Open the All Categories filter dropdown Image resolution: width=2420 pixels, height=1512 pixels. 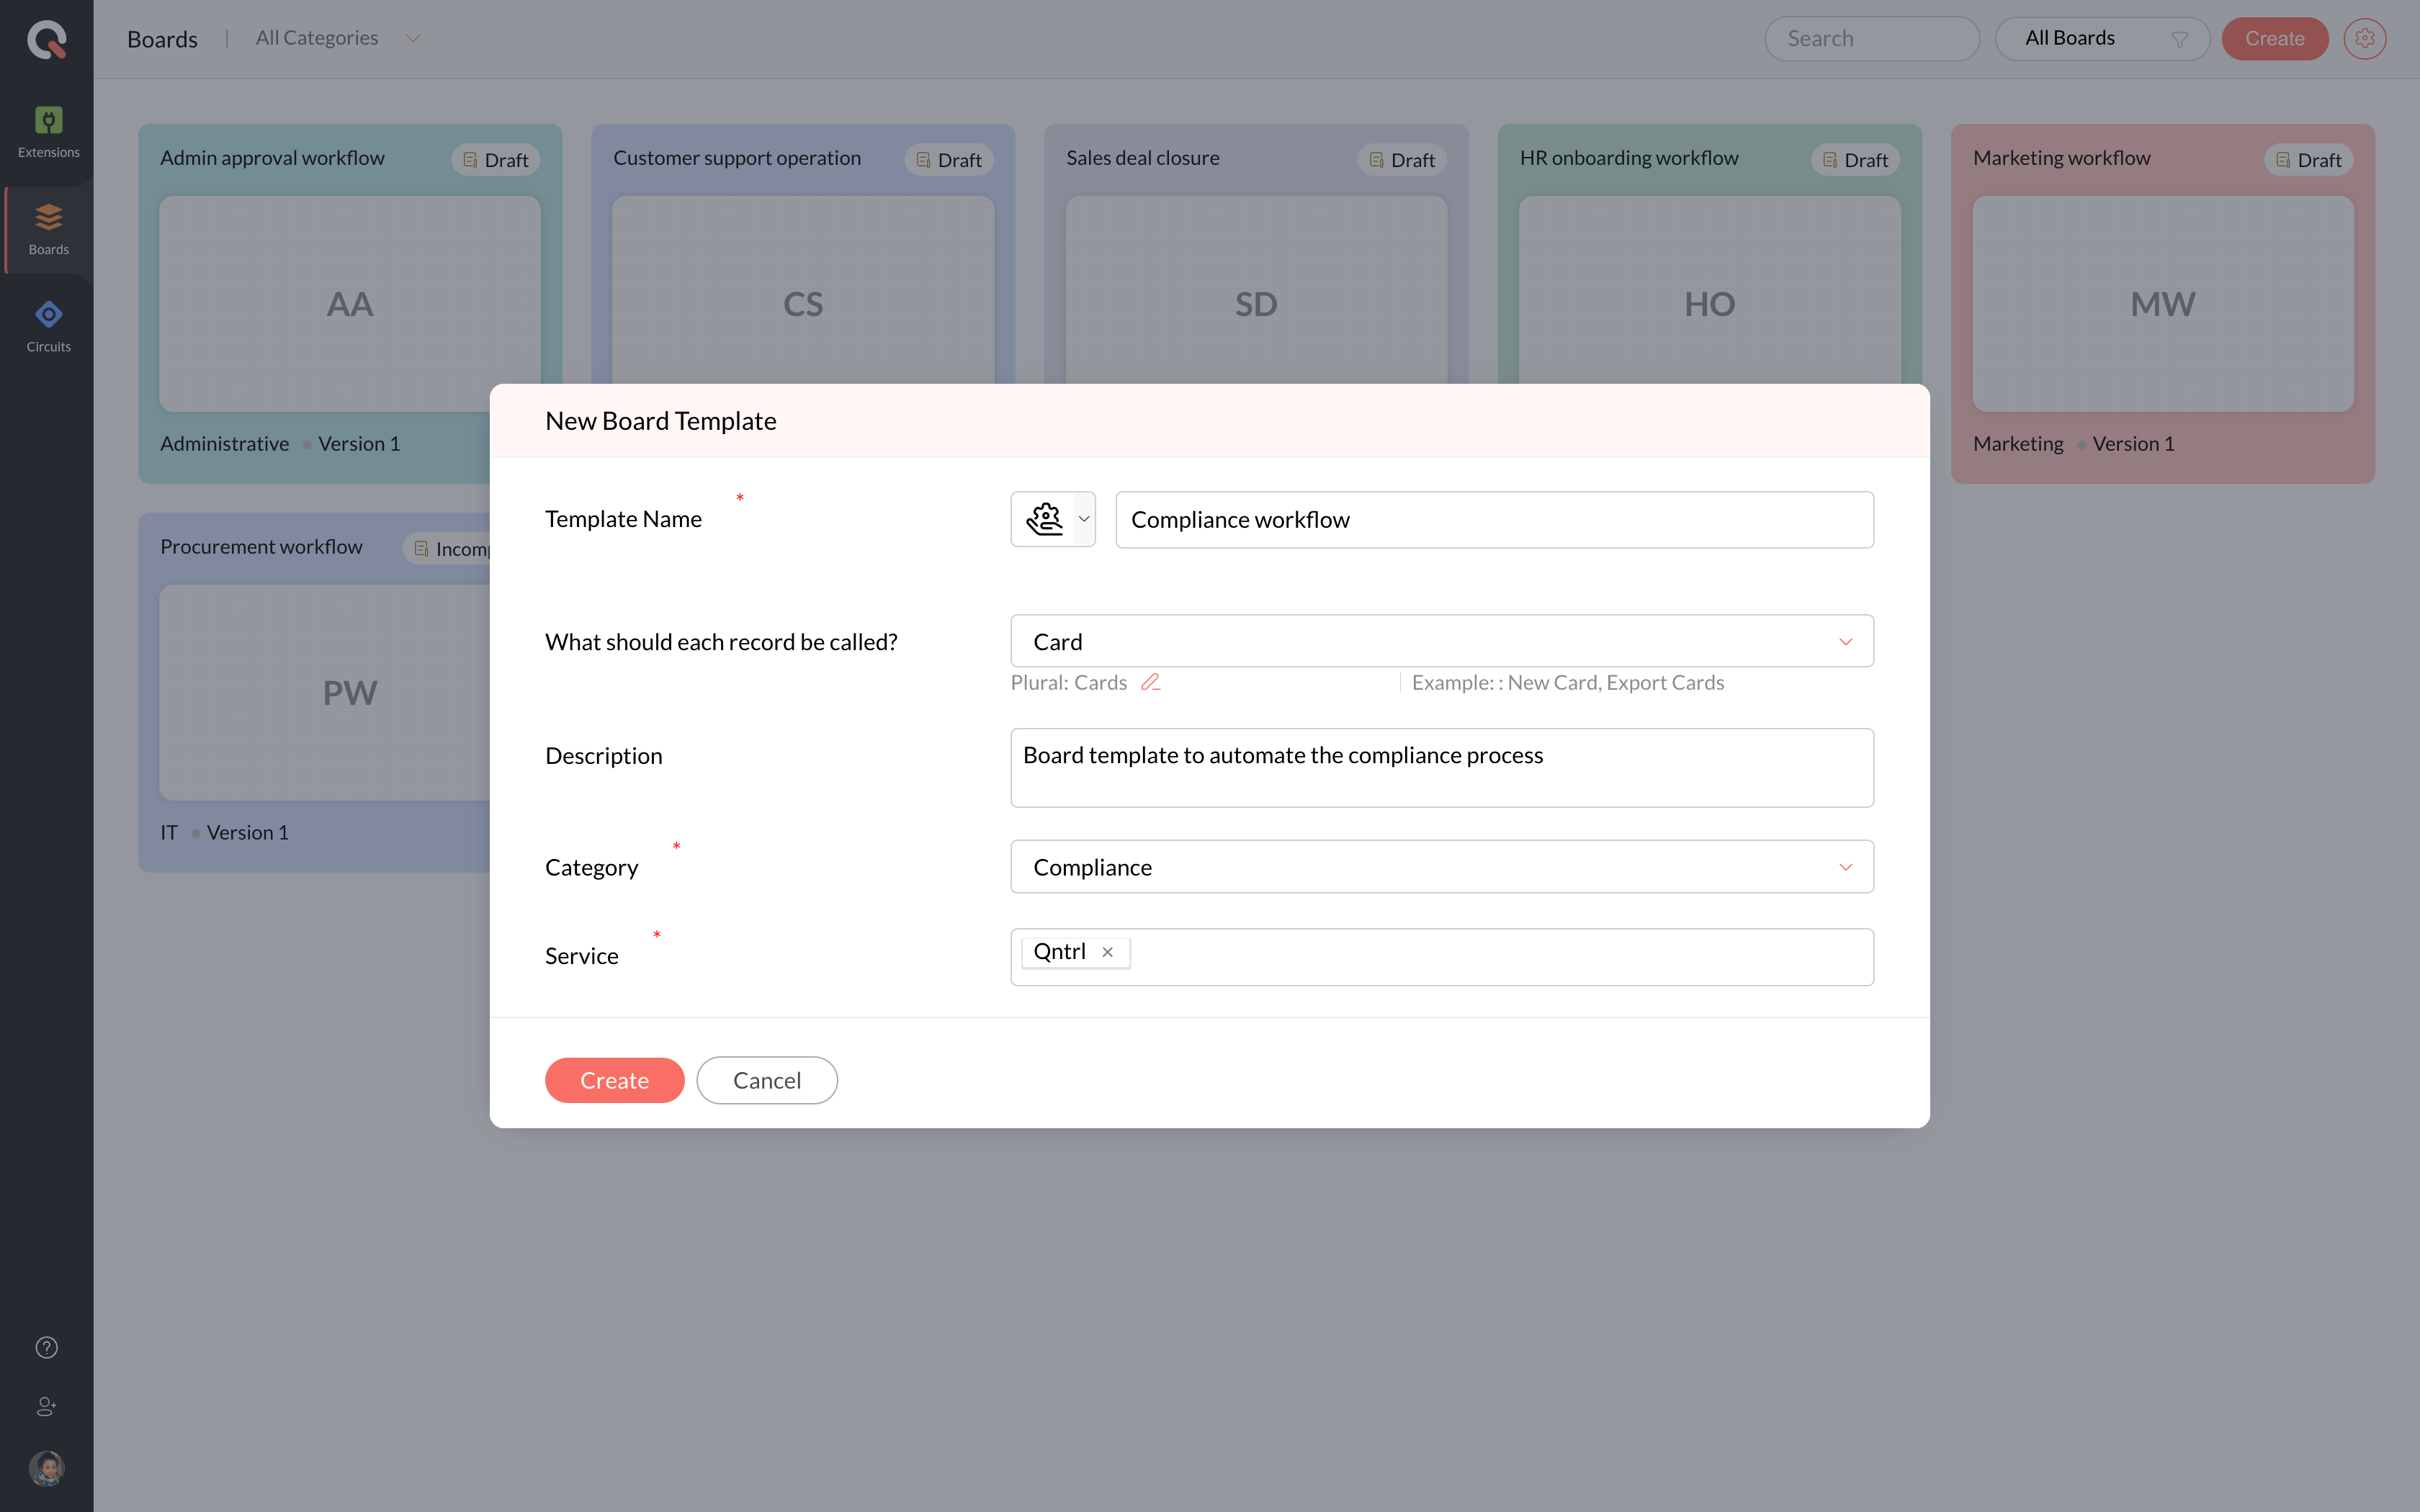(337, 38)
